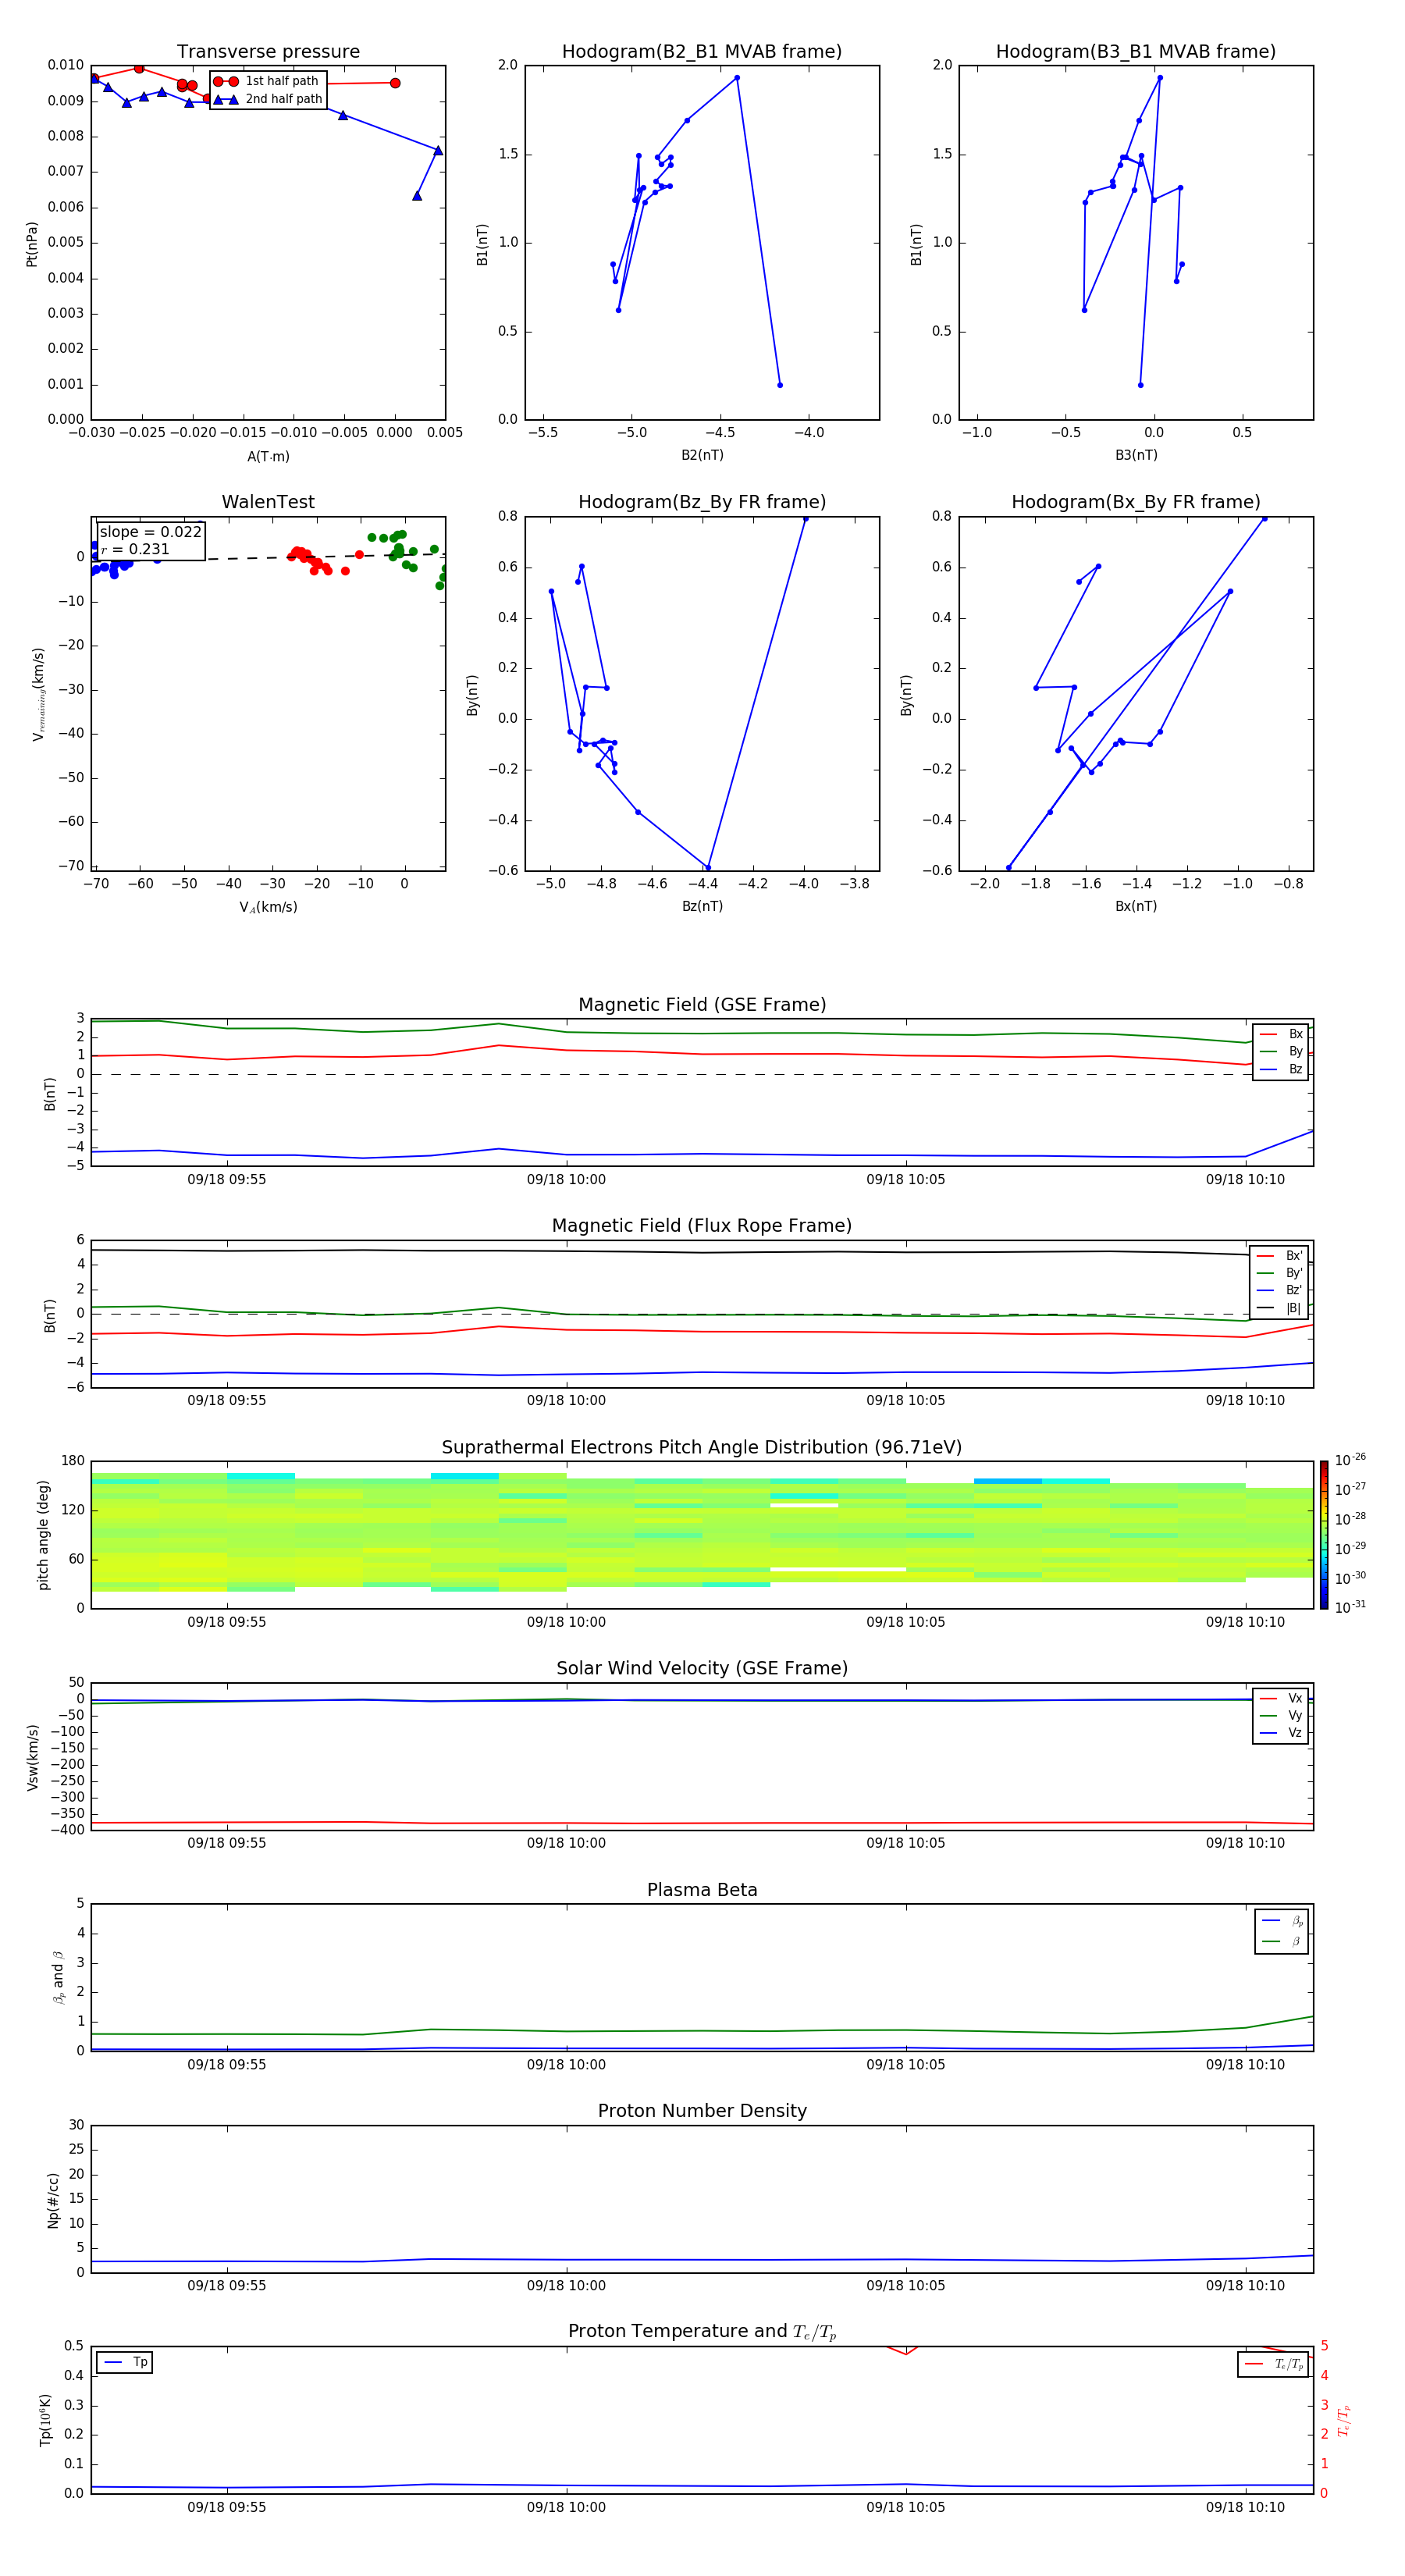
Task: Click the 'Pt(nPa)' y-axis label
Action: click(32, 244)
